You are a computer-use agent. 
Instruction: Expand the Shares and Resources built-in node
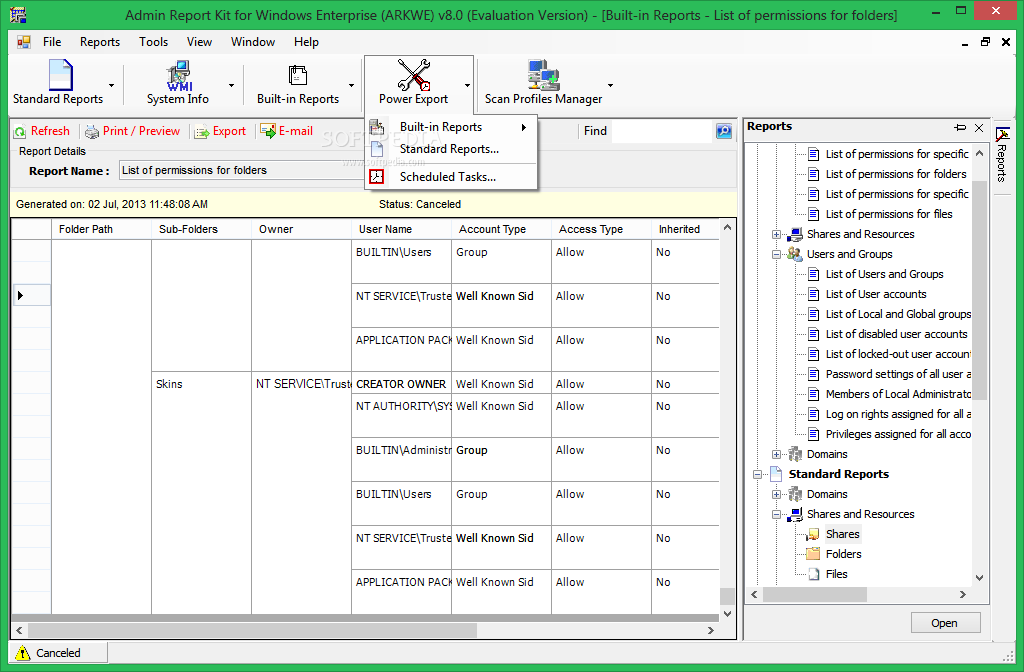point(776,234)
